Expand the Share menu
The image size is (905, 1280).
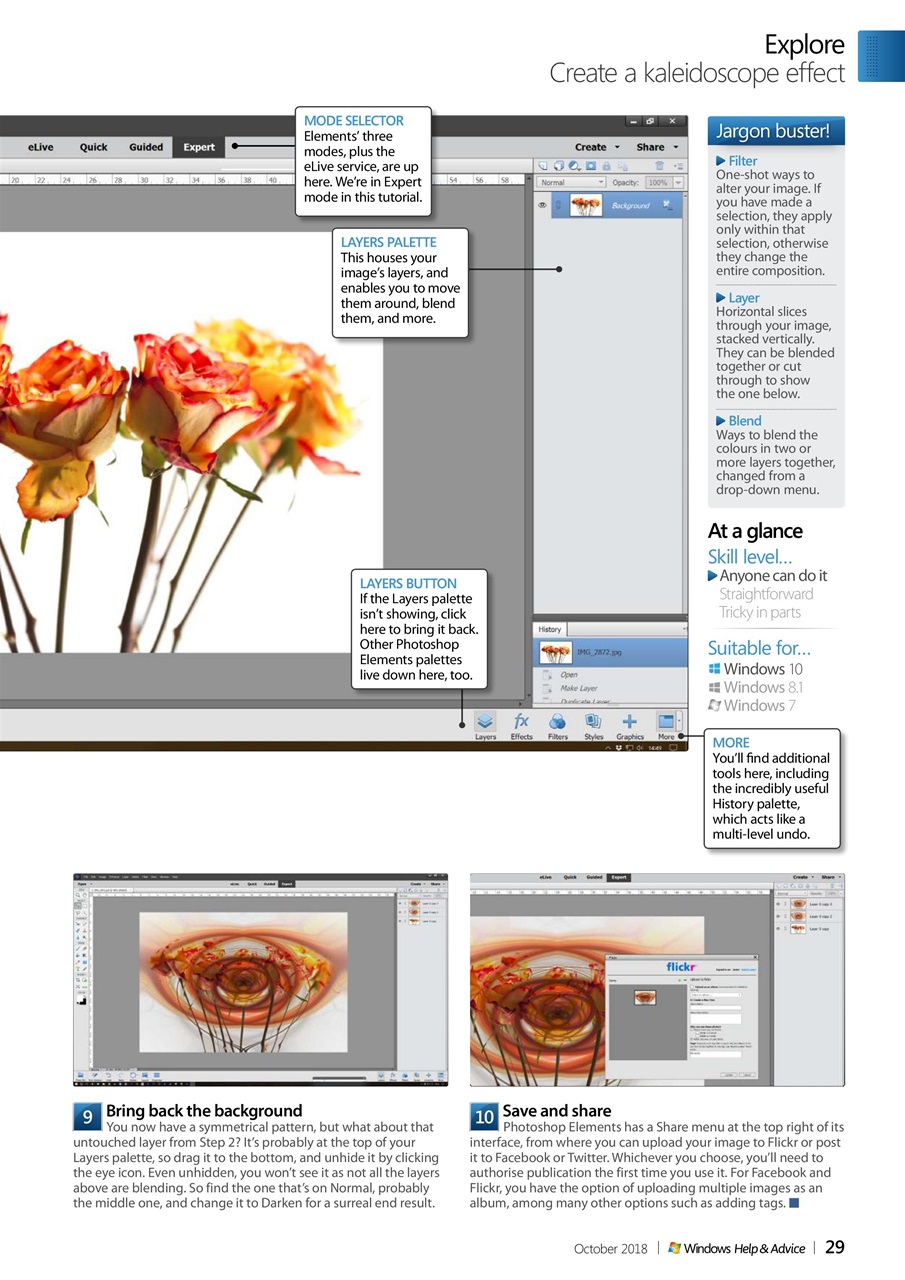tap(655, 147)
